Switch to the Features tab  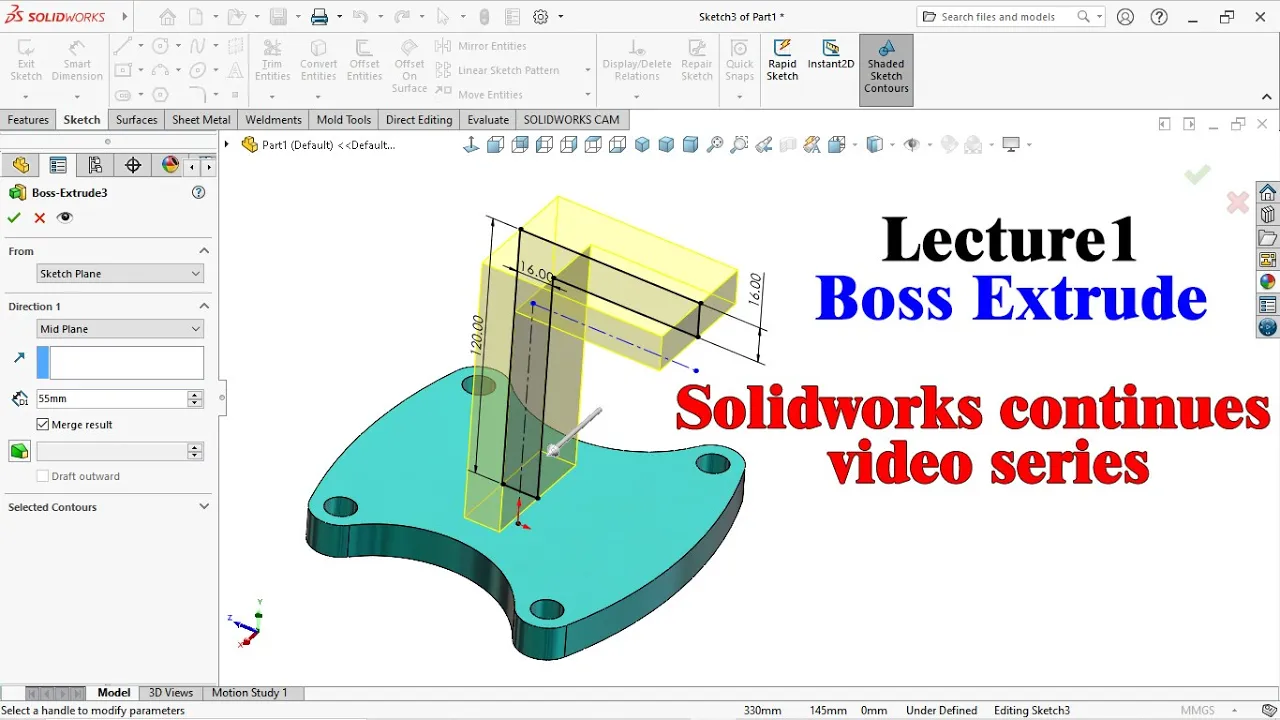click(28, 119)
